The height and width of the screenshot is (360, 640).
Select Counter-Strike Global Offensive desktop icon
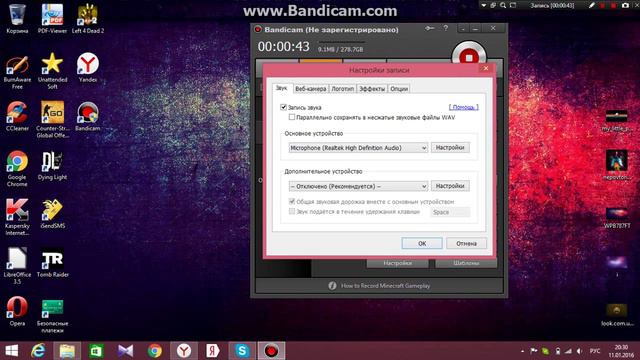pyautogui.click(x=52, y=119)
